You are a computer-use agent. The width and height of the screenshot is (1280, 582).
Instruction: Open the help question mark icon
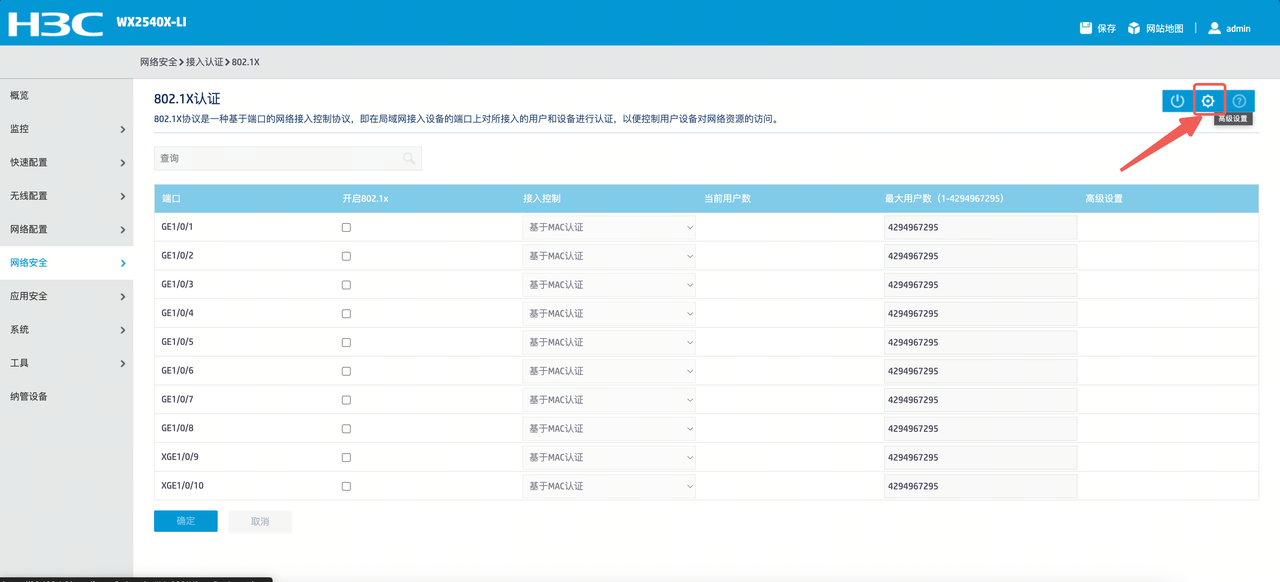[1239, 101]
